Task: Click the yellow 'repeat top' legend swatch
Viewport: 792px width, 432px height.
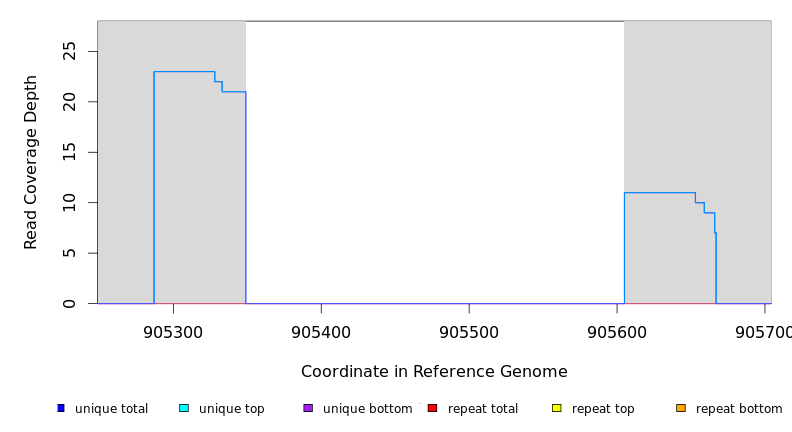Action: [556, 408]
